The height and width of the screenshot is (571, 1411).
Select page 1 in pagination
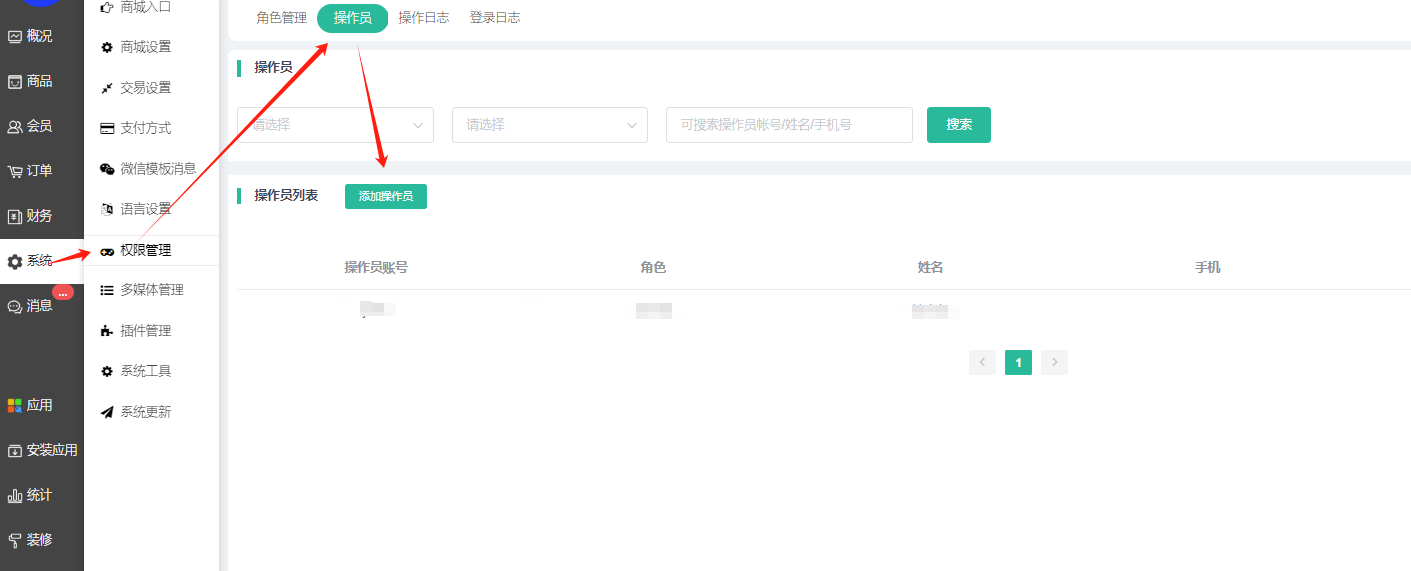1018,363
